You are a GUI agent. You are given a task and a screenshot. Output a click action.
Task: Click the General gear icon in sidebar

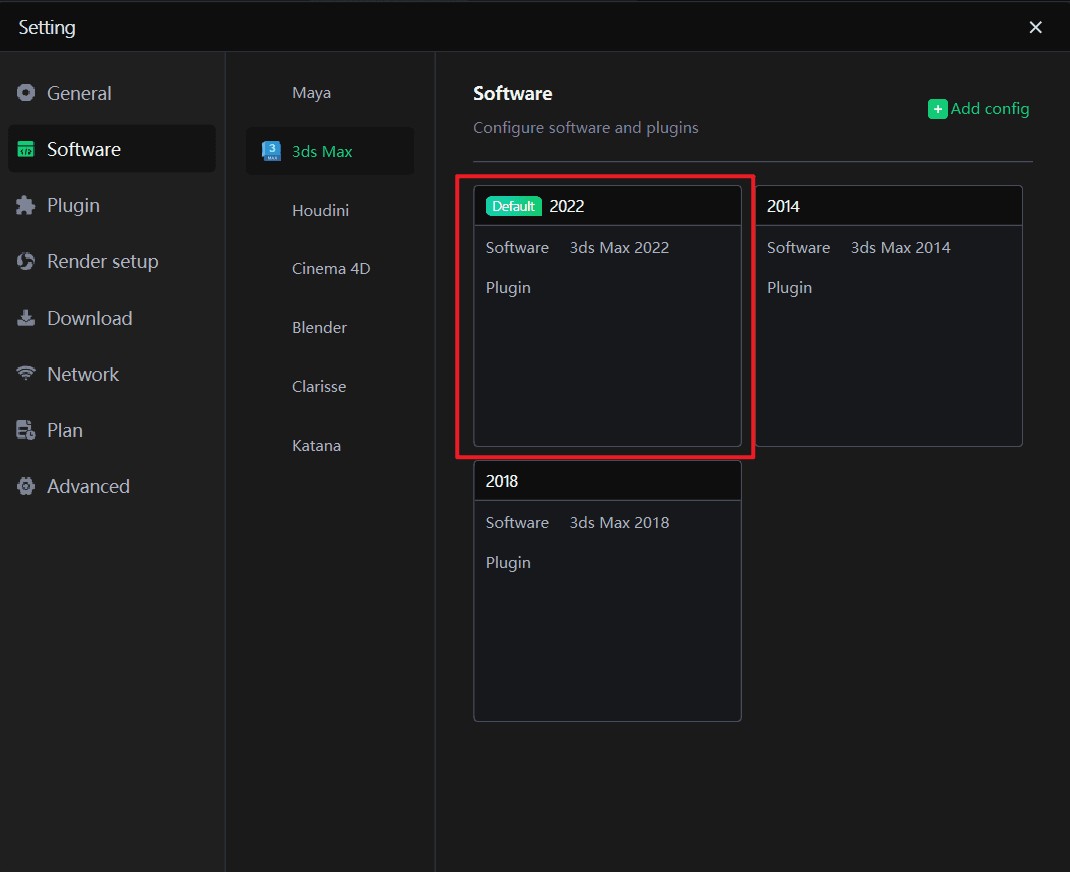pyautogui.click(x=26, y=93)
